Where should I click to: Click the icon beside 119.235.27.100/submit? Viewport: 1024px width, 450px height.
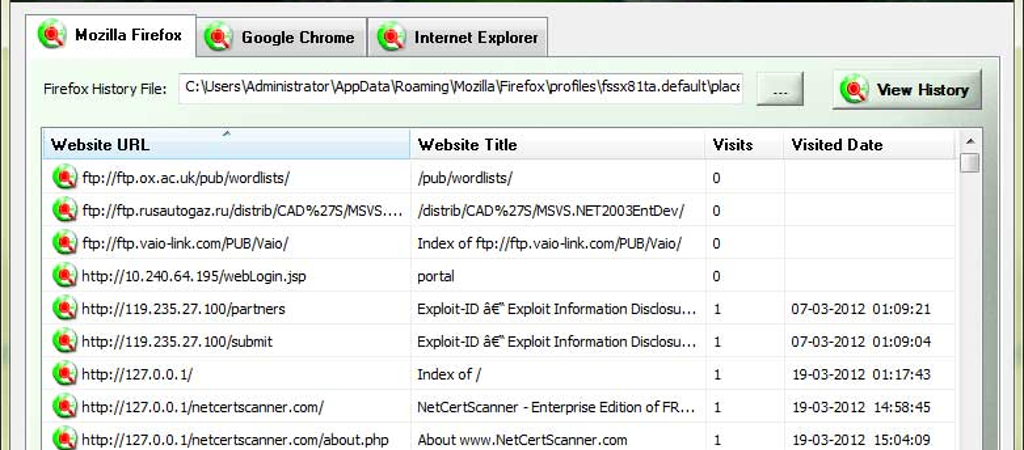tap(65, 340)
